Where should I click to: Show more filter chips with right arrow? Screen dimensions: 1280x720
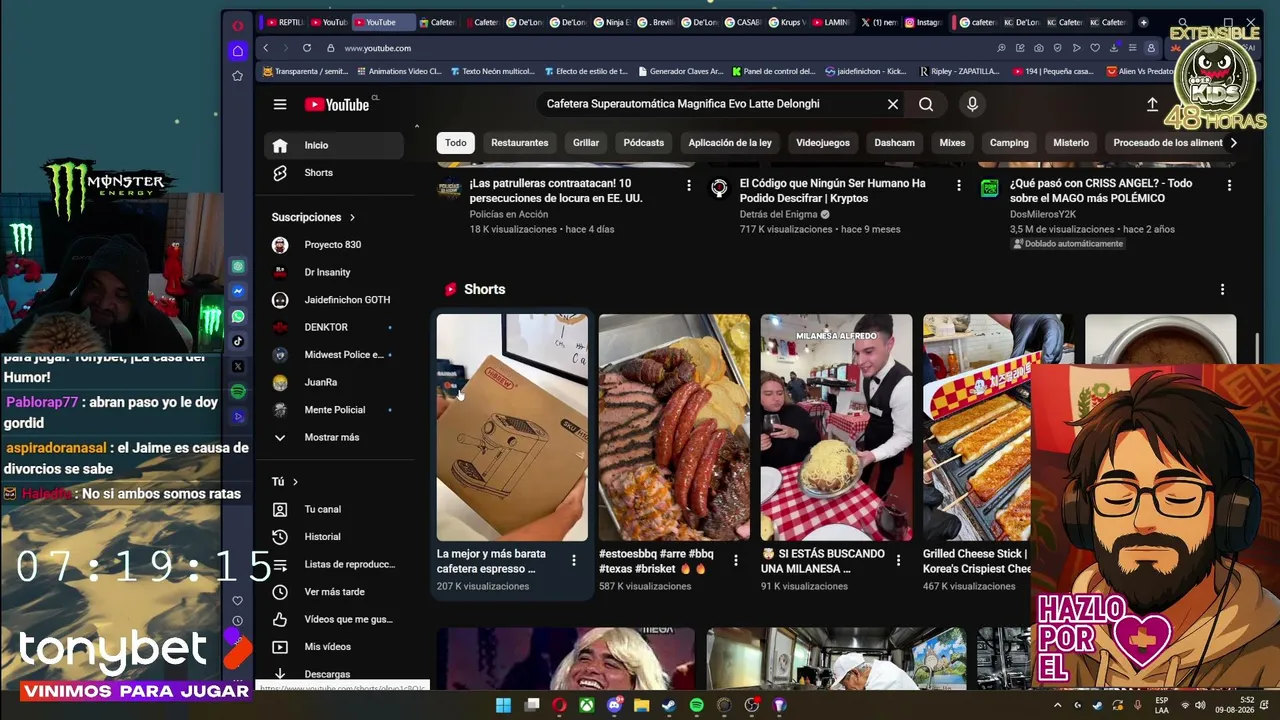click(1233, 143)
